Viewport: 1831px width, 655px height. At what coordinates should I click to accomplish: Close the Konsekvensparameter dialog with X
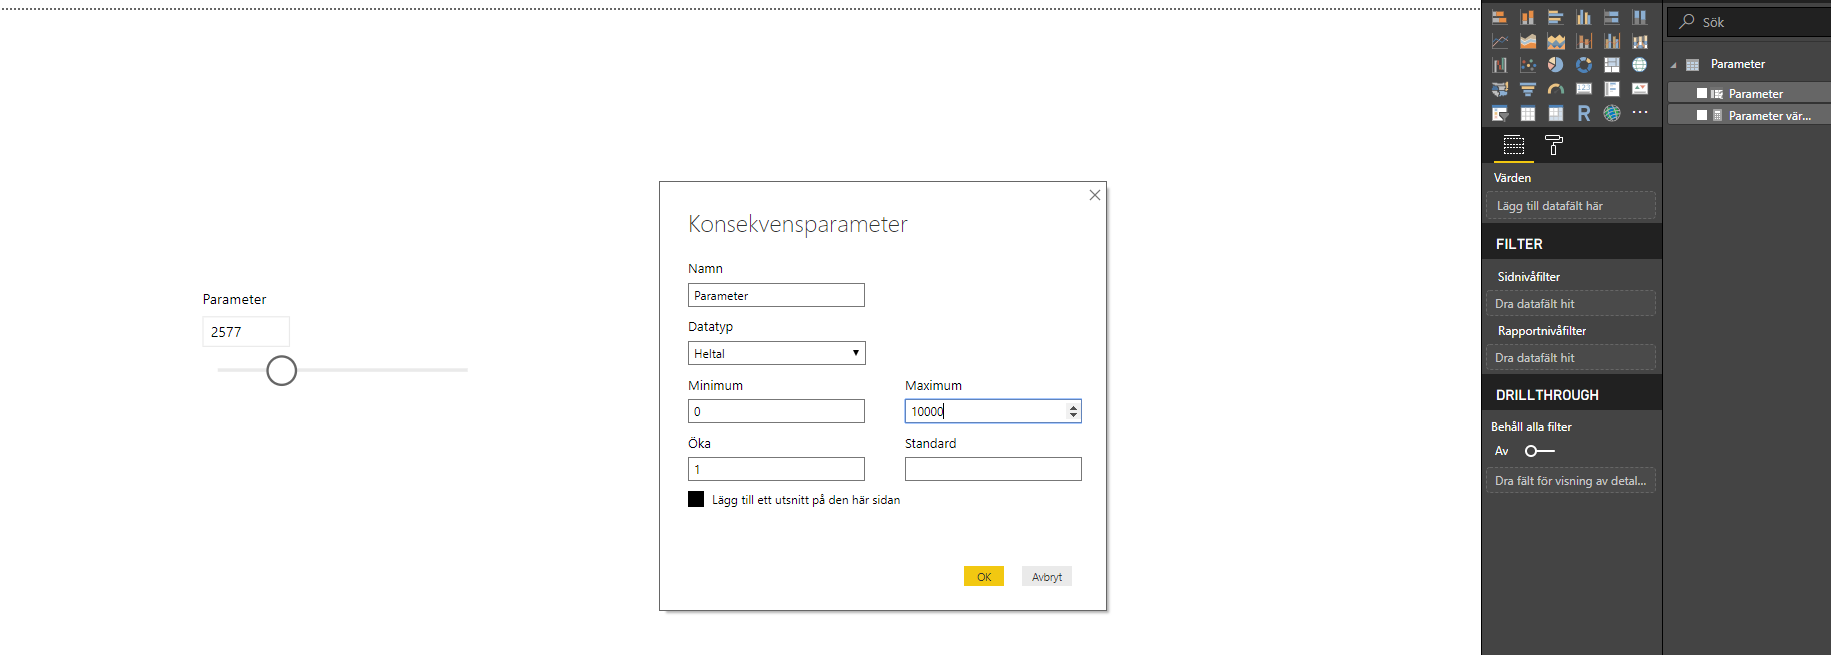click(1095, 195)
